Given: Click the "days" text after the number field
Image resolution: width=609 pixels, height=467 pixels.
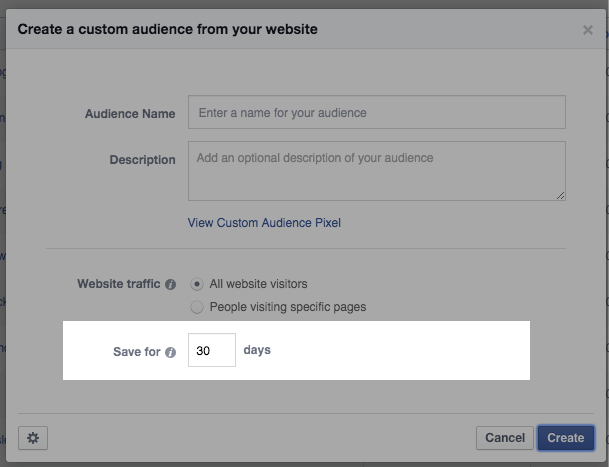Looking at the screenshot, I should coord(257,351).
